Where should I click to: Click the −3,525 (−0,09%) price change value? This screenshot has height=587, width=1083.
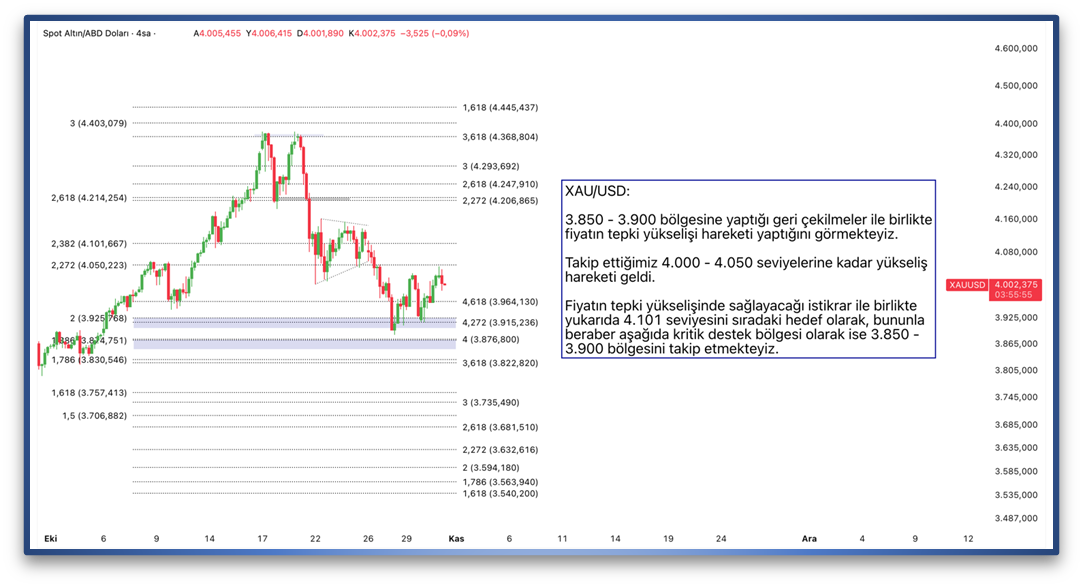click(x=435, y=33)
